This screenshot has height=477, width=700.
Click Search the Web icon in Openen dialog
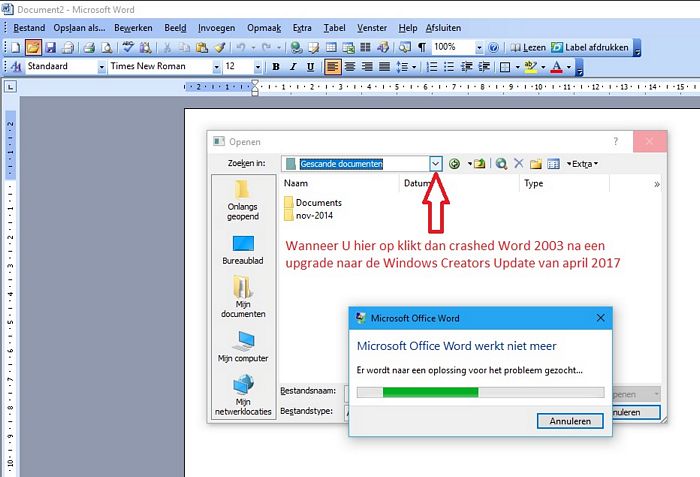point(501,164)
